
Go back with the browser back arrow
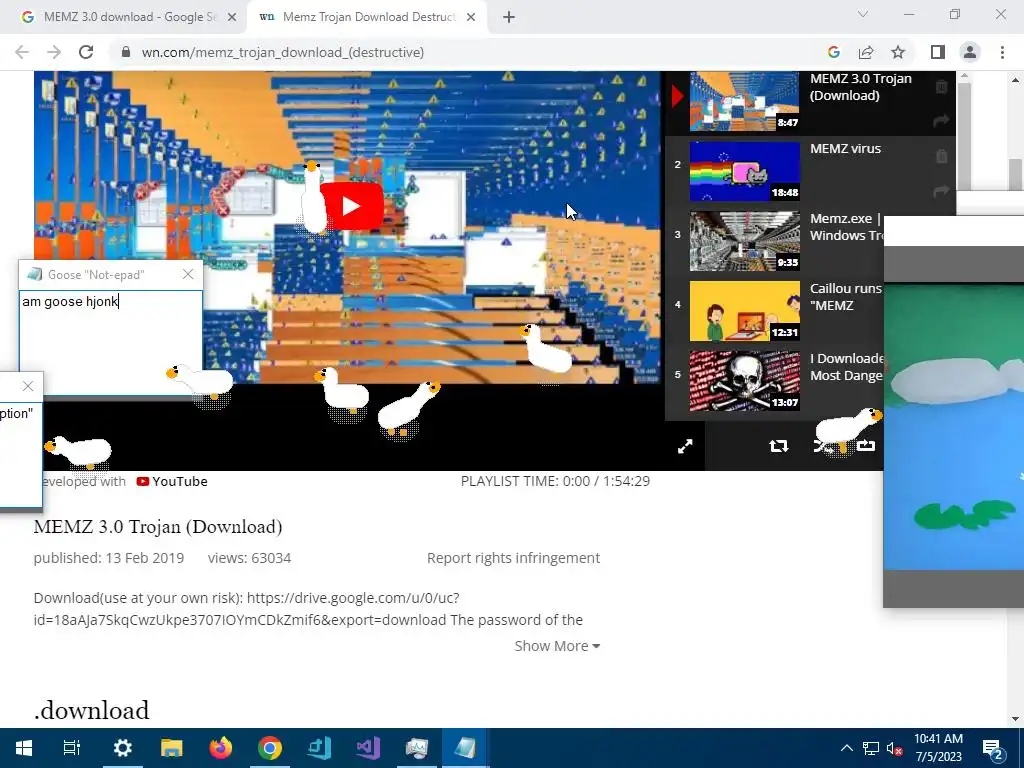coord(22,52)
